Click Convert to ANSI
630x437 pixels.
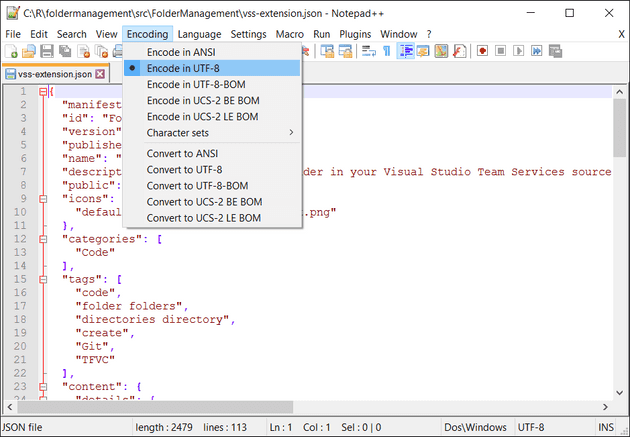pyautogui.click(x=212, y=153)
